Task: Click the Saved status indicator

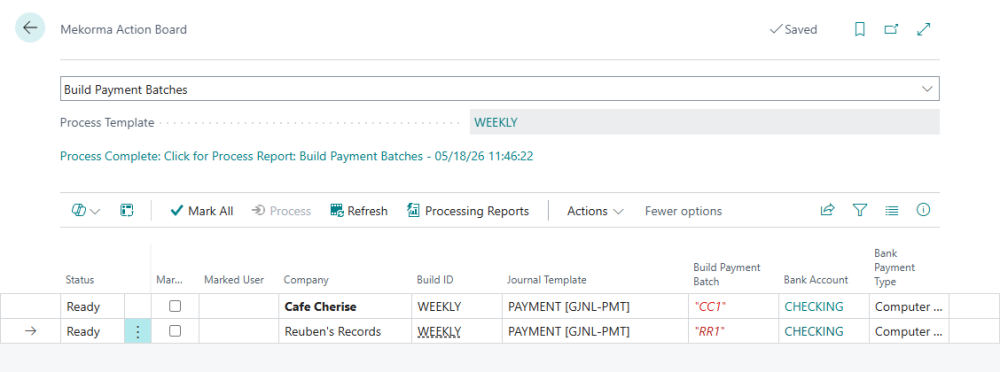Action: [793, 29]
